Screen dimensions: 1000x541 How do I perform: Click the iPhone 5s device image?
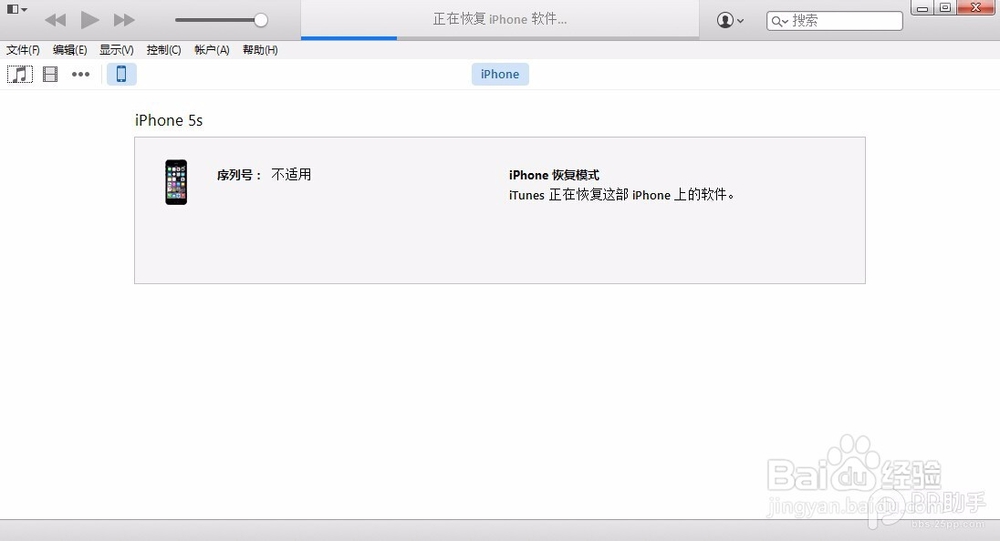pos(176,182)
